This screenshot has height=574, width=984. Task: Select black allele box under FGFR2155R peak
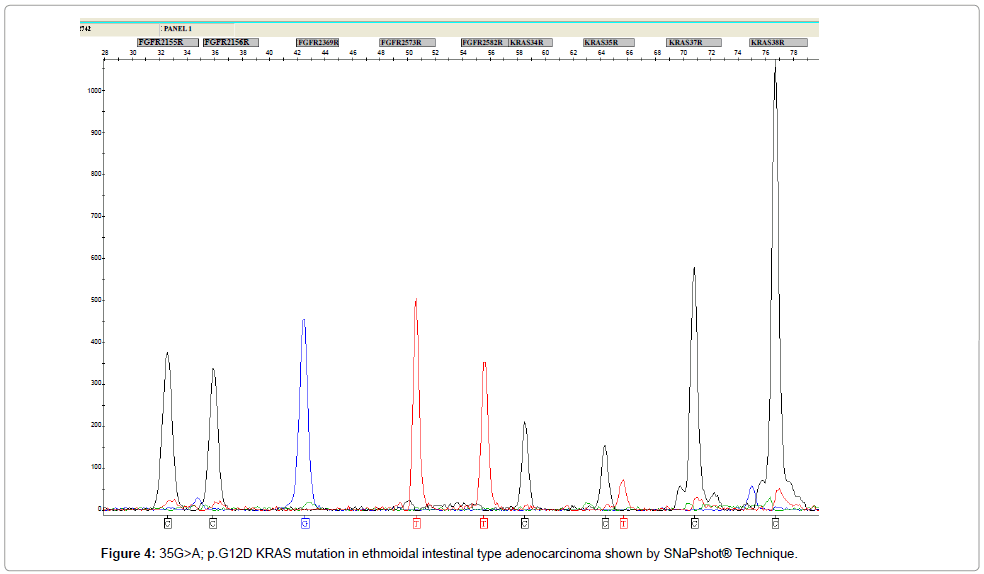[168, 523]
